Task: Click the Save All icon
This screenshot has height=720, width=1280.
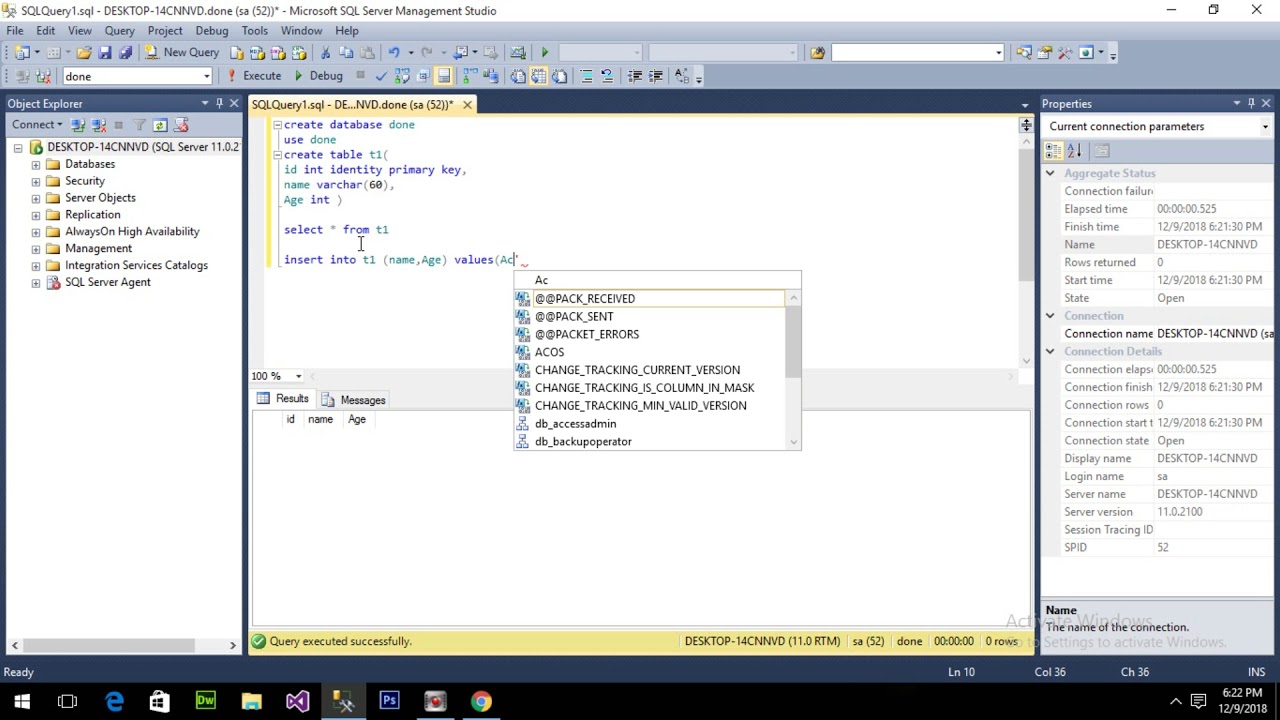Action: click(x=125, y=52)
